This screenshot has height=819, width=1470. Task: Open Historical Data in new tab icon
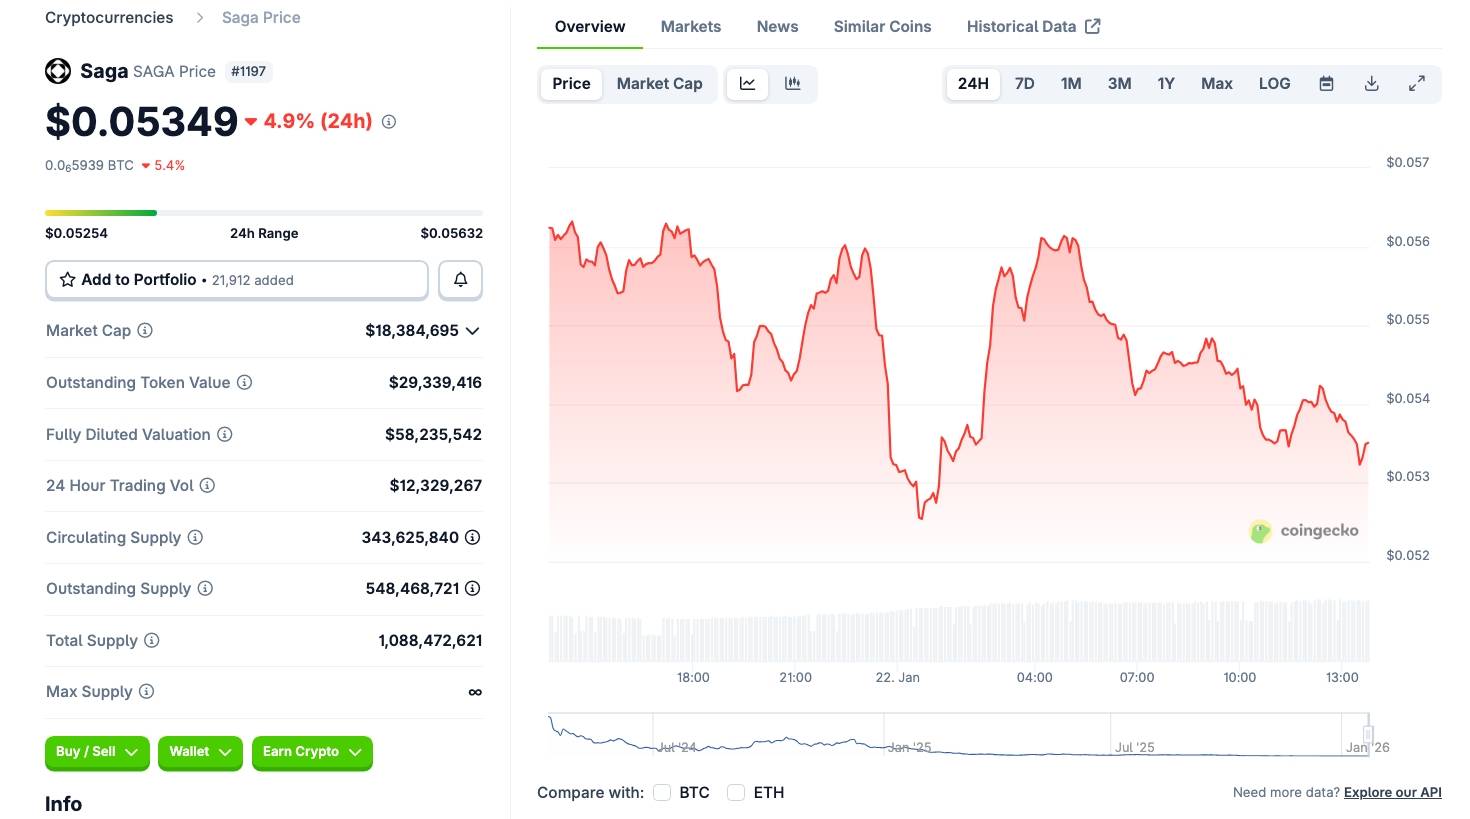pos(1092,26)
